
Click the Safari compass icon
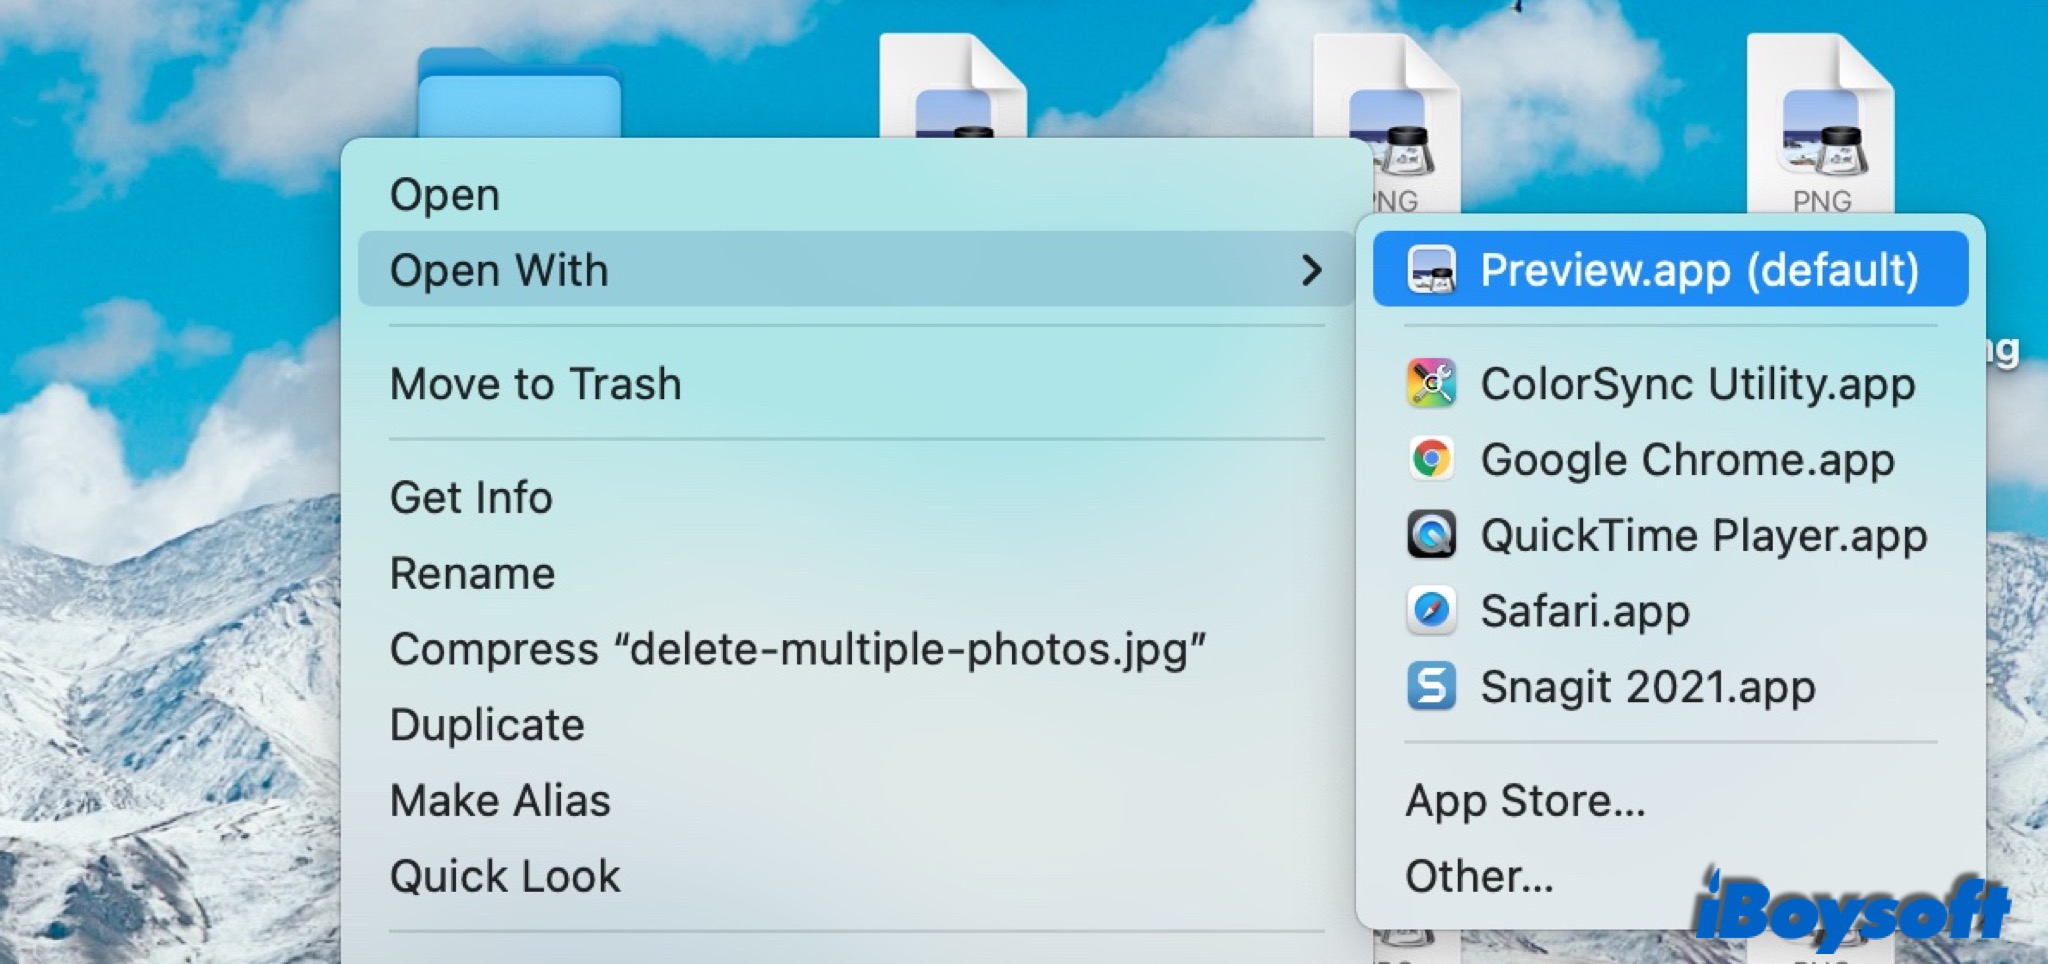click(x=1431, y=611)
